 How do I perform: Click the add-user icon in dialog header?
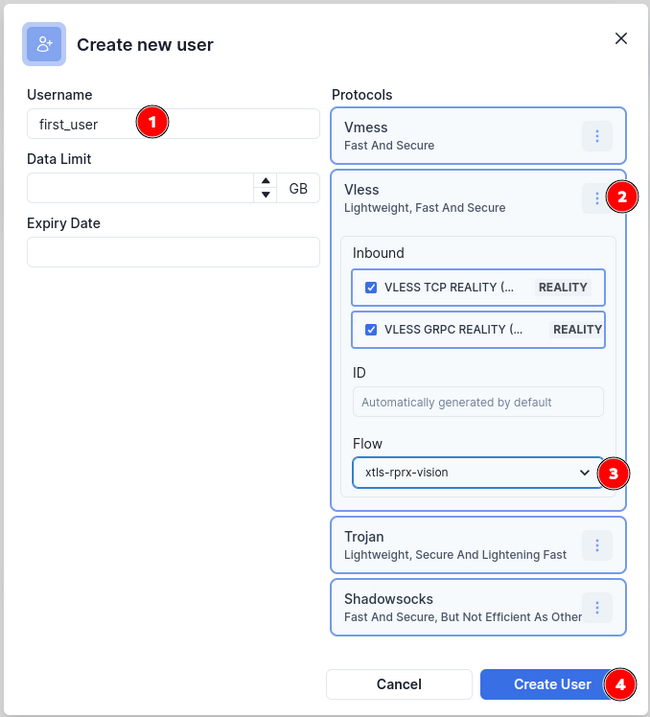pyautogui.click(x=44, y=44)
